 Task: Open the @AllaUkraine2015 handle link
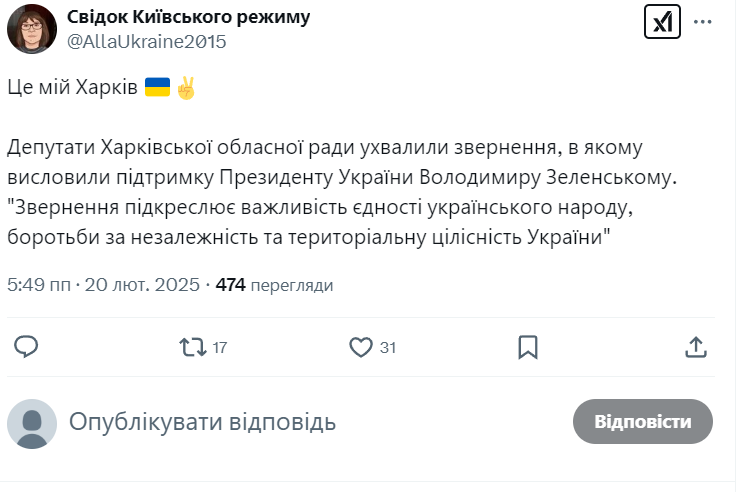146,41
